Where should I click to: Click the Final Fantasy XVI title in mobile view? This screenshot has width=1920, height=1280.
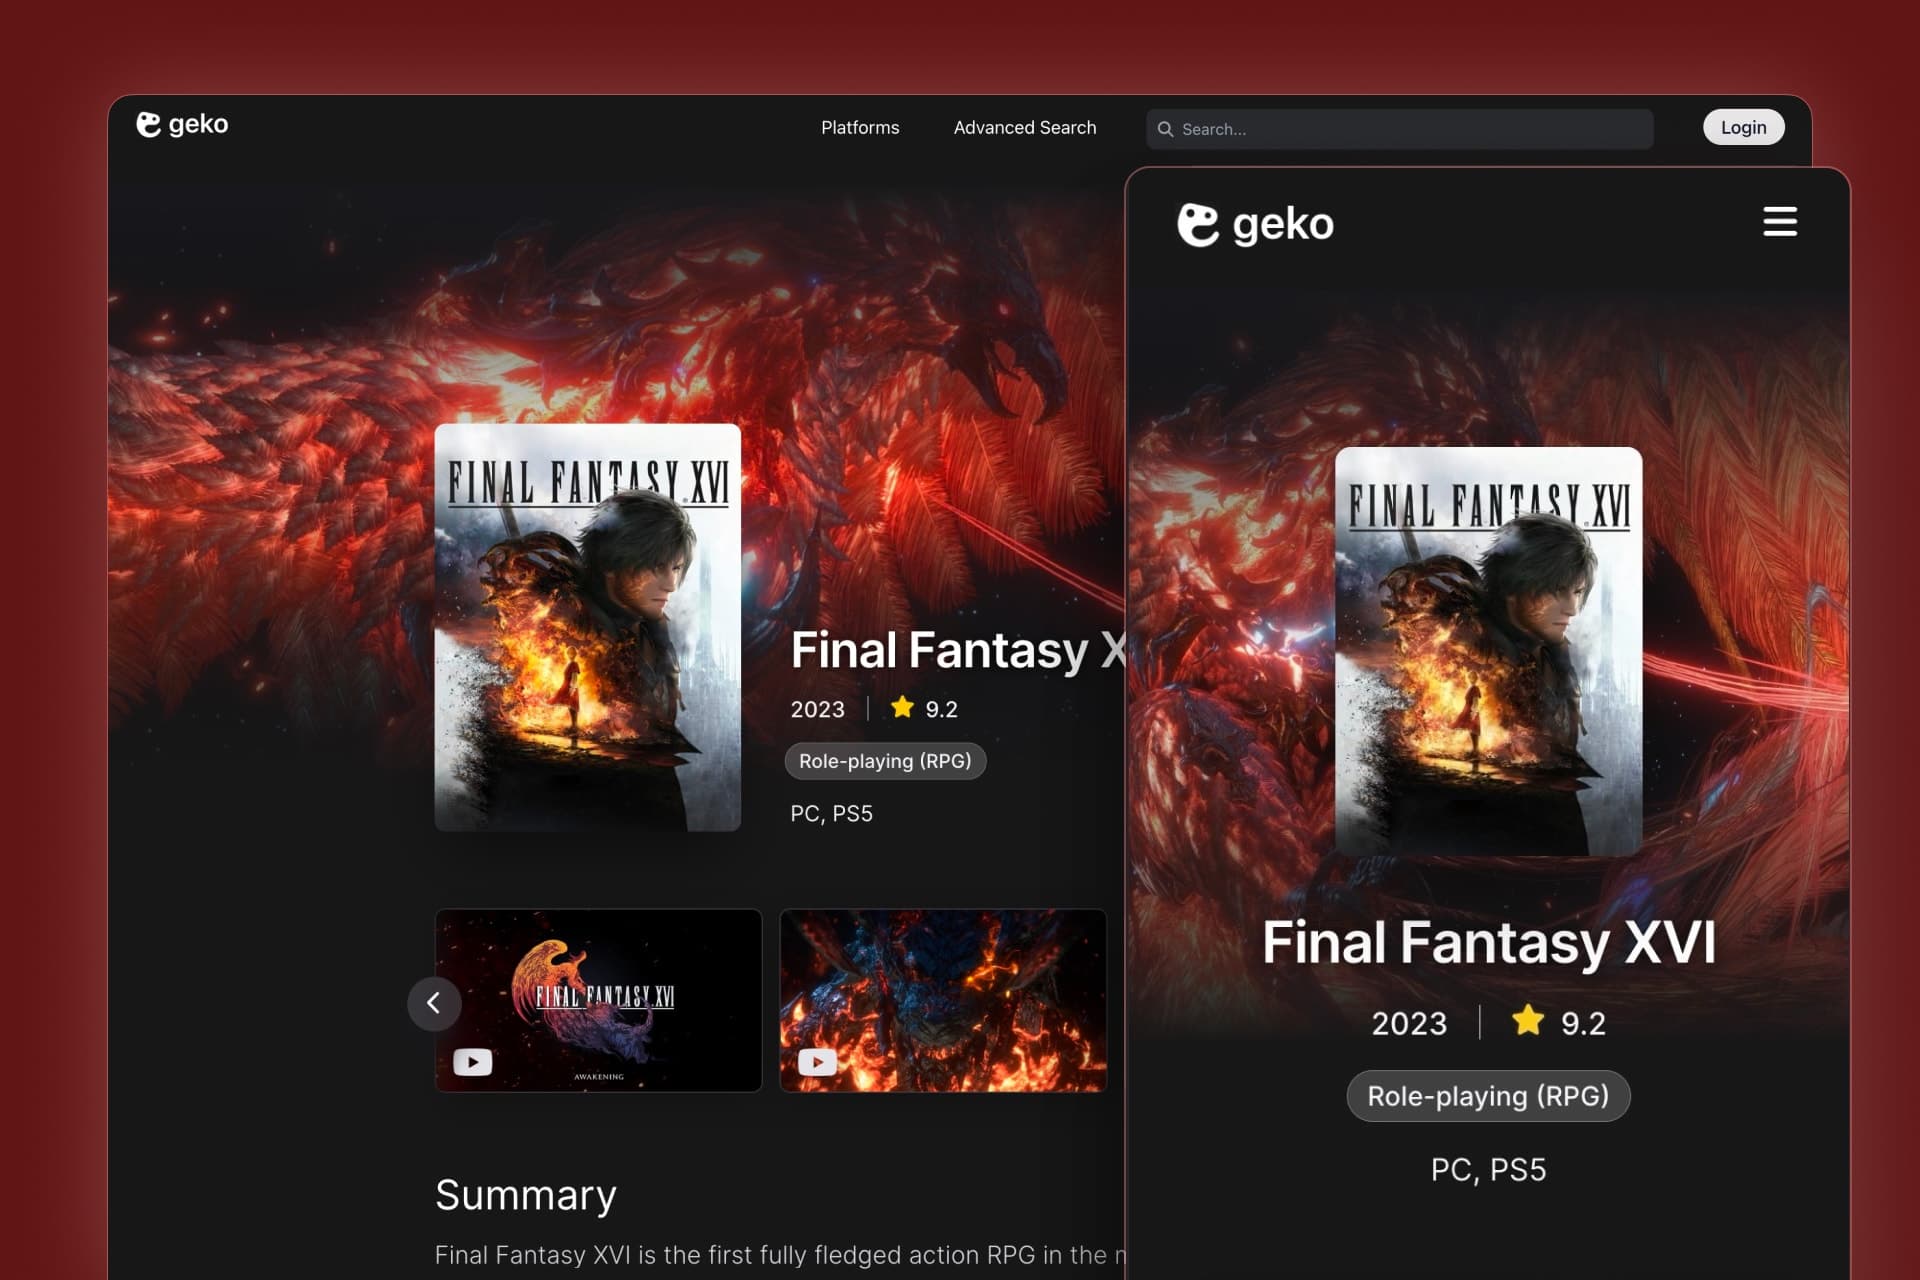pyautogui.click(x=1488, y=942)
